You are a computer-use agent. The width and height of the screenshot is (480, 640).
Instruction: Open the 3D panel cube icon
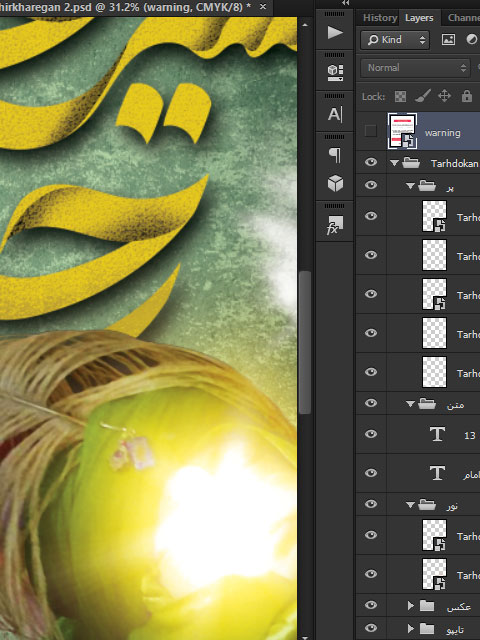point(336,183)
